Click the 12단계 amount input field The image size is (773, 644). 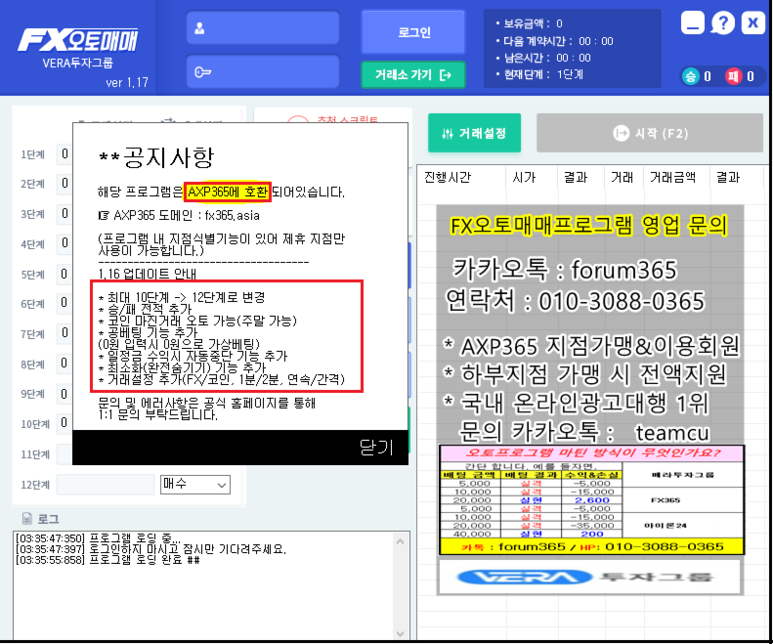(x=105, y=485)
